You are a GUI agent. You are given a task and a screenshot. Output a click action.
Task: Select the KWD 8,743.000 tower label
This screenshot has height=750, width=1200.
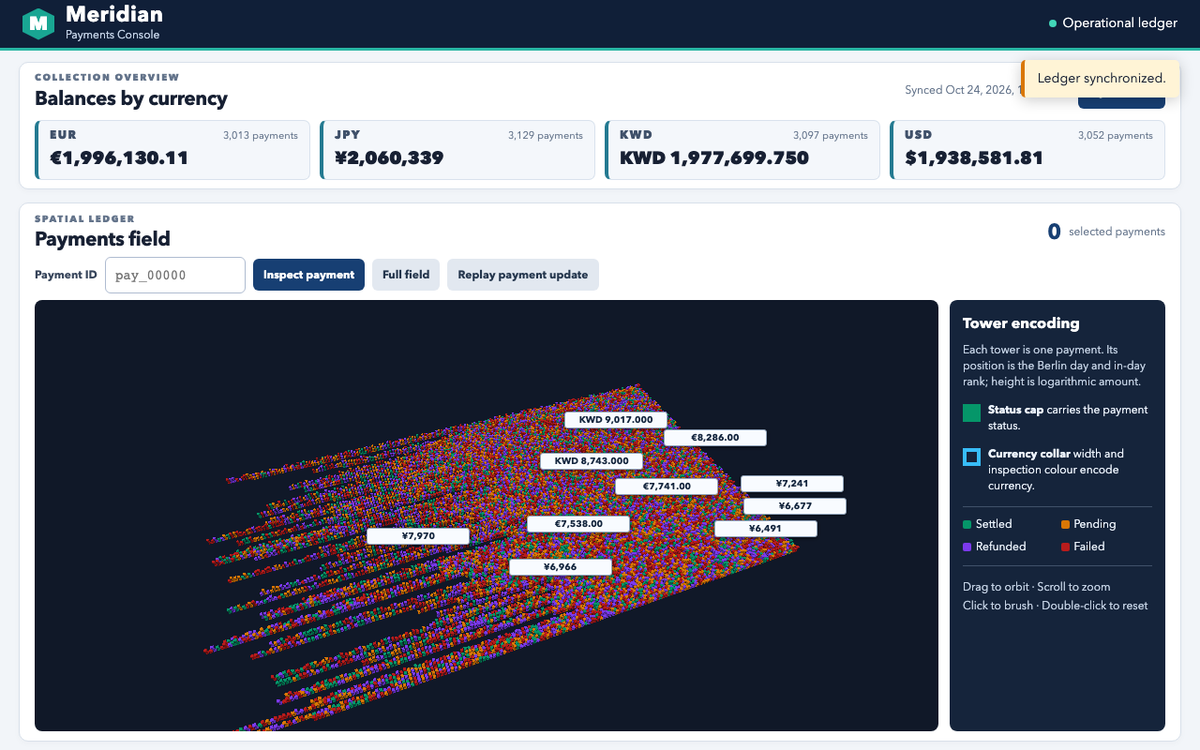point(591,461)
